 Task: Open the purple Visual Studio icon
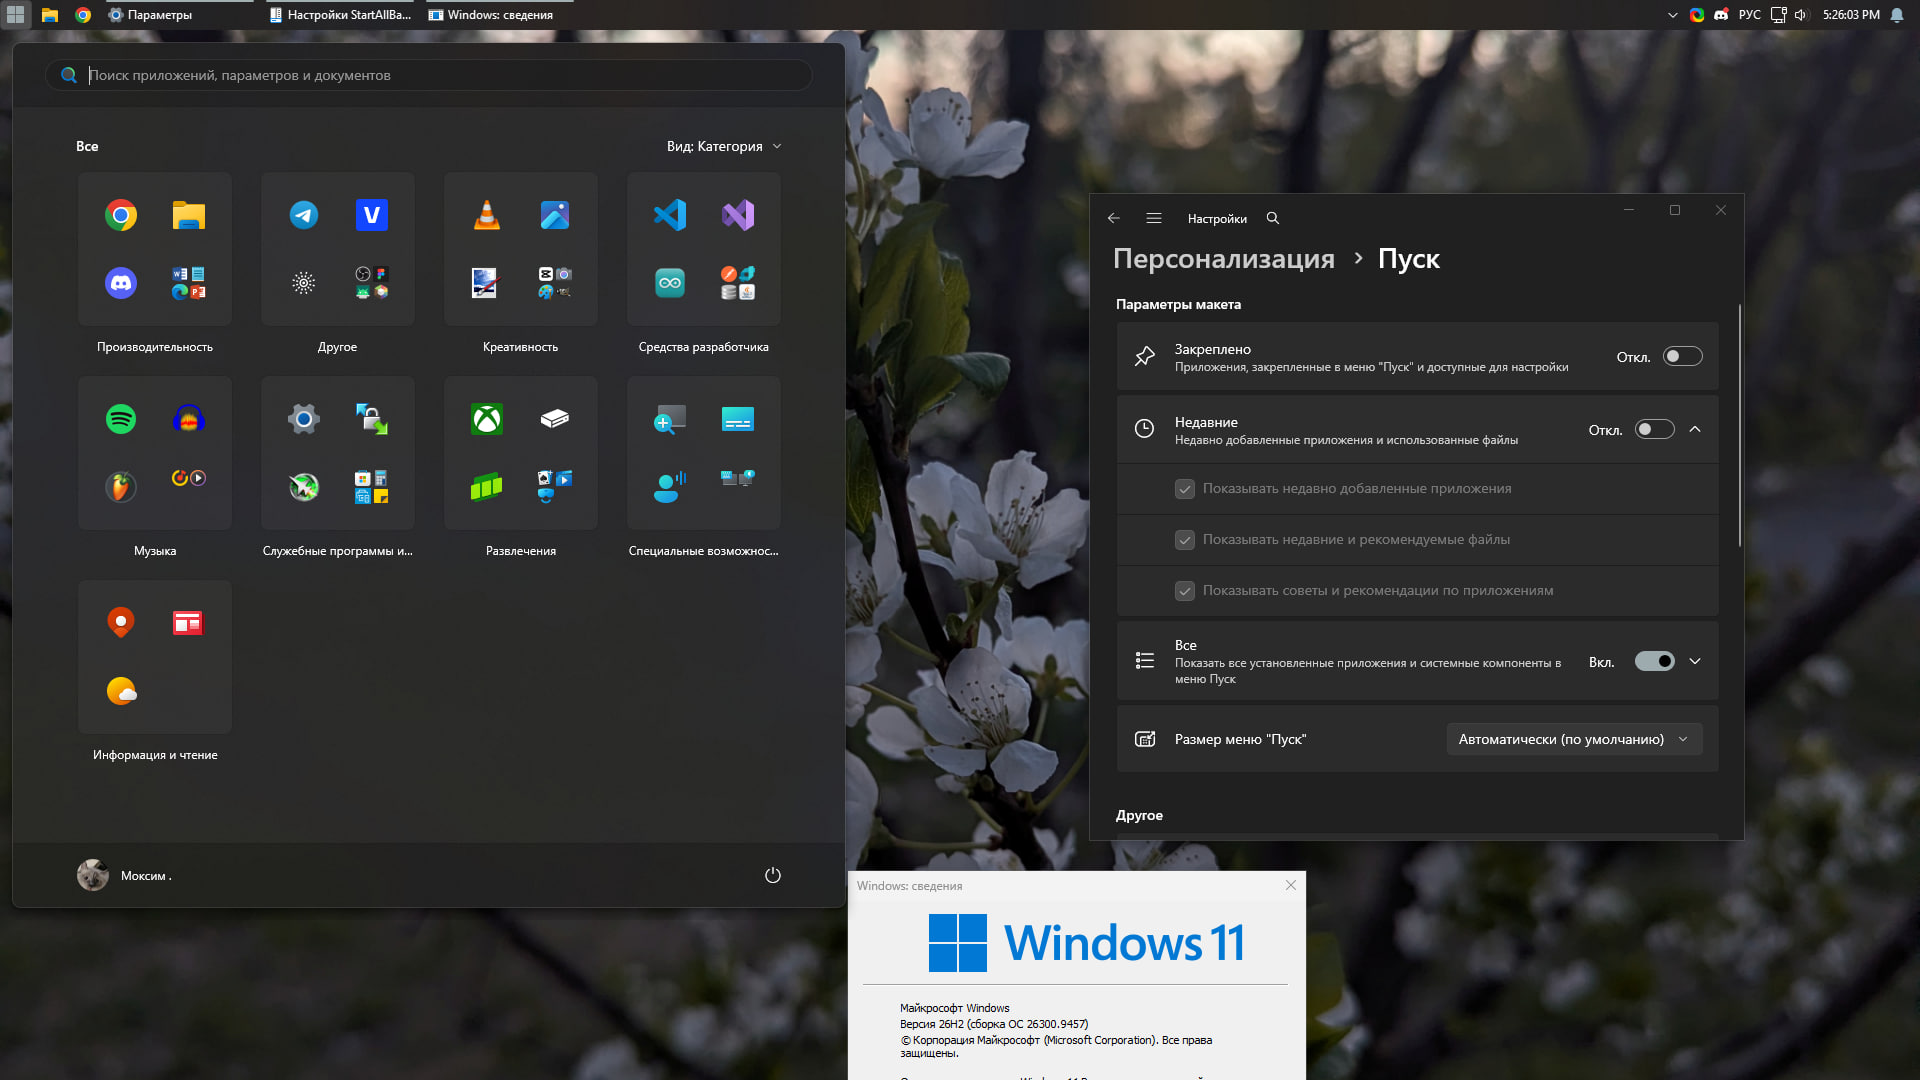coord(738,215)
